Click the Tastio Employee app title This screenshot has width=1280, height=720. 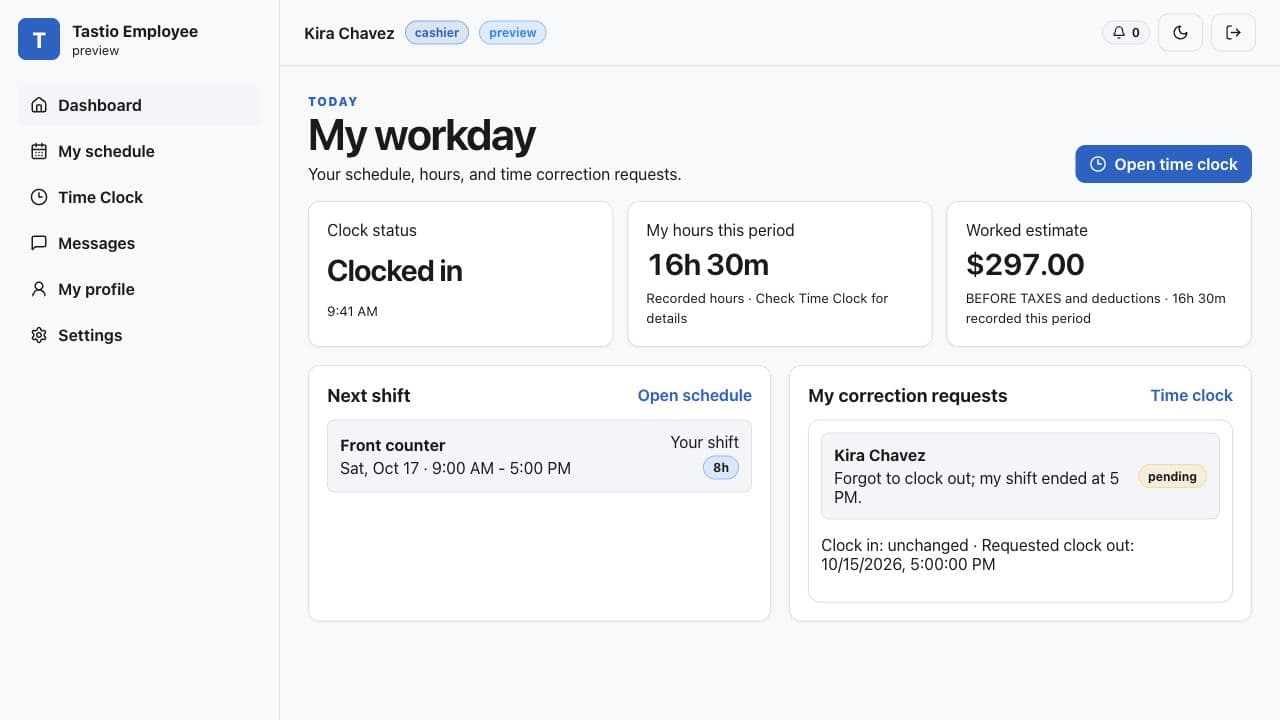tap(135, 31)
